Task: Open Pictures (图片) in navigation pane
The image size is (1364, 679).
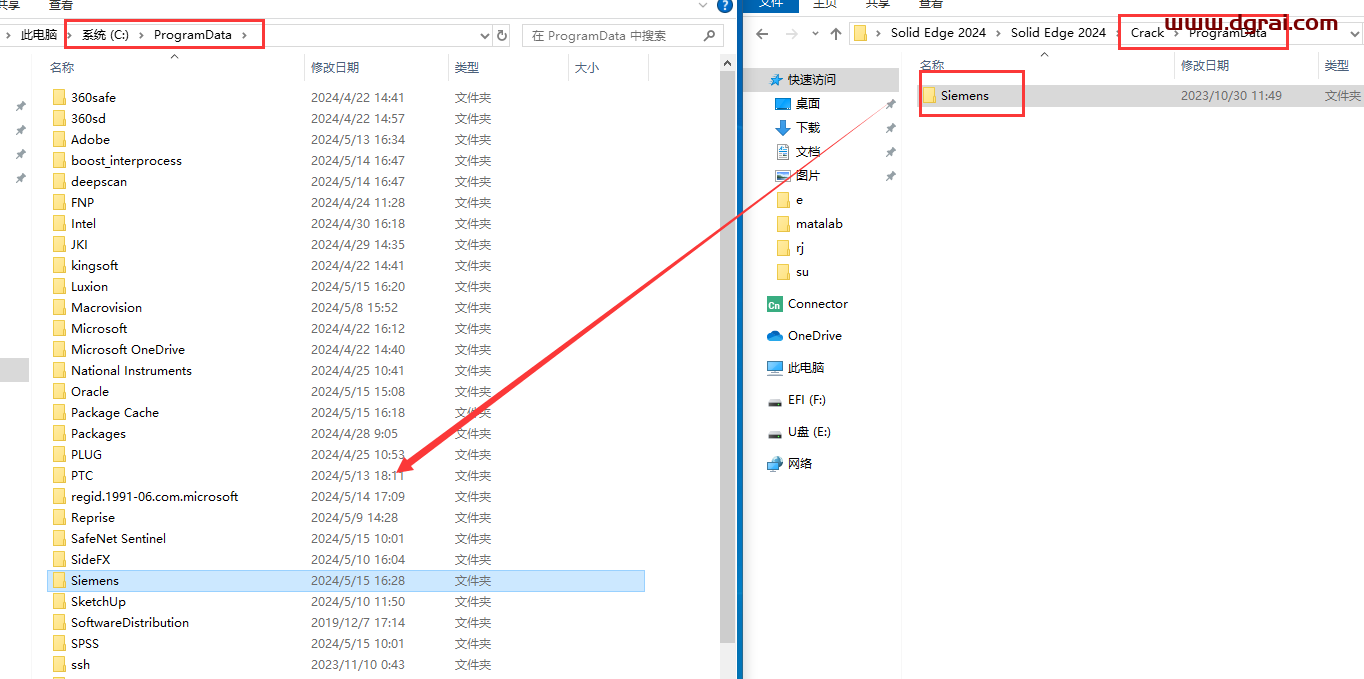Action: tap(808, 175)
